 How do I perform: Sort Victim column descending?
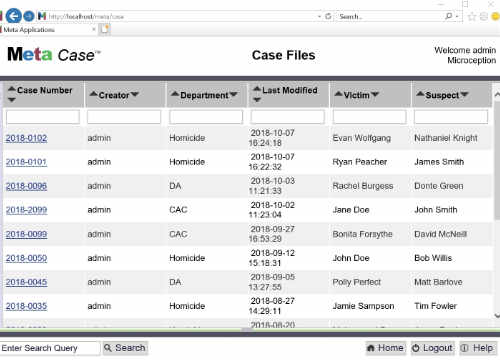tap(375, 94)
